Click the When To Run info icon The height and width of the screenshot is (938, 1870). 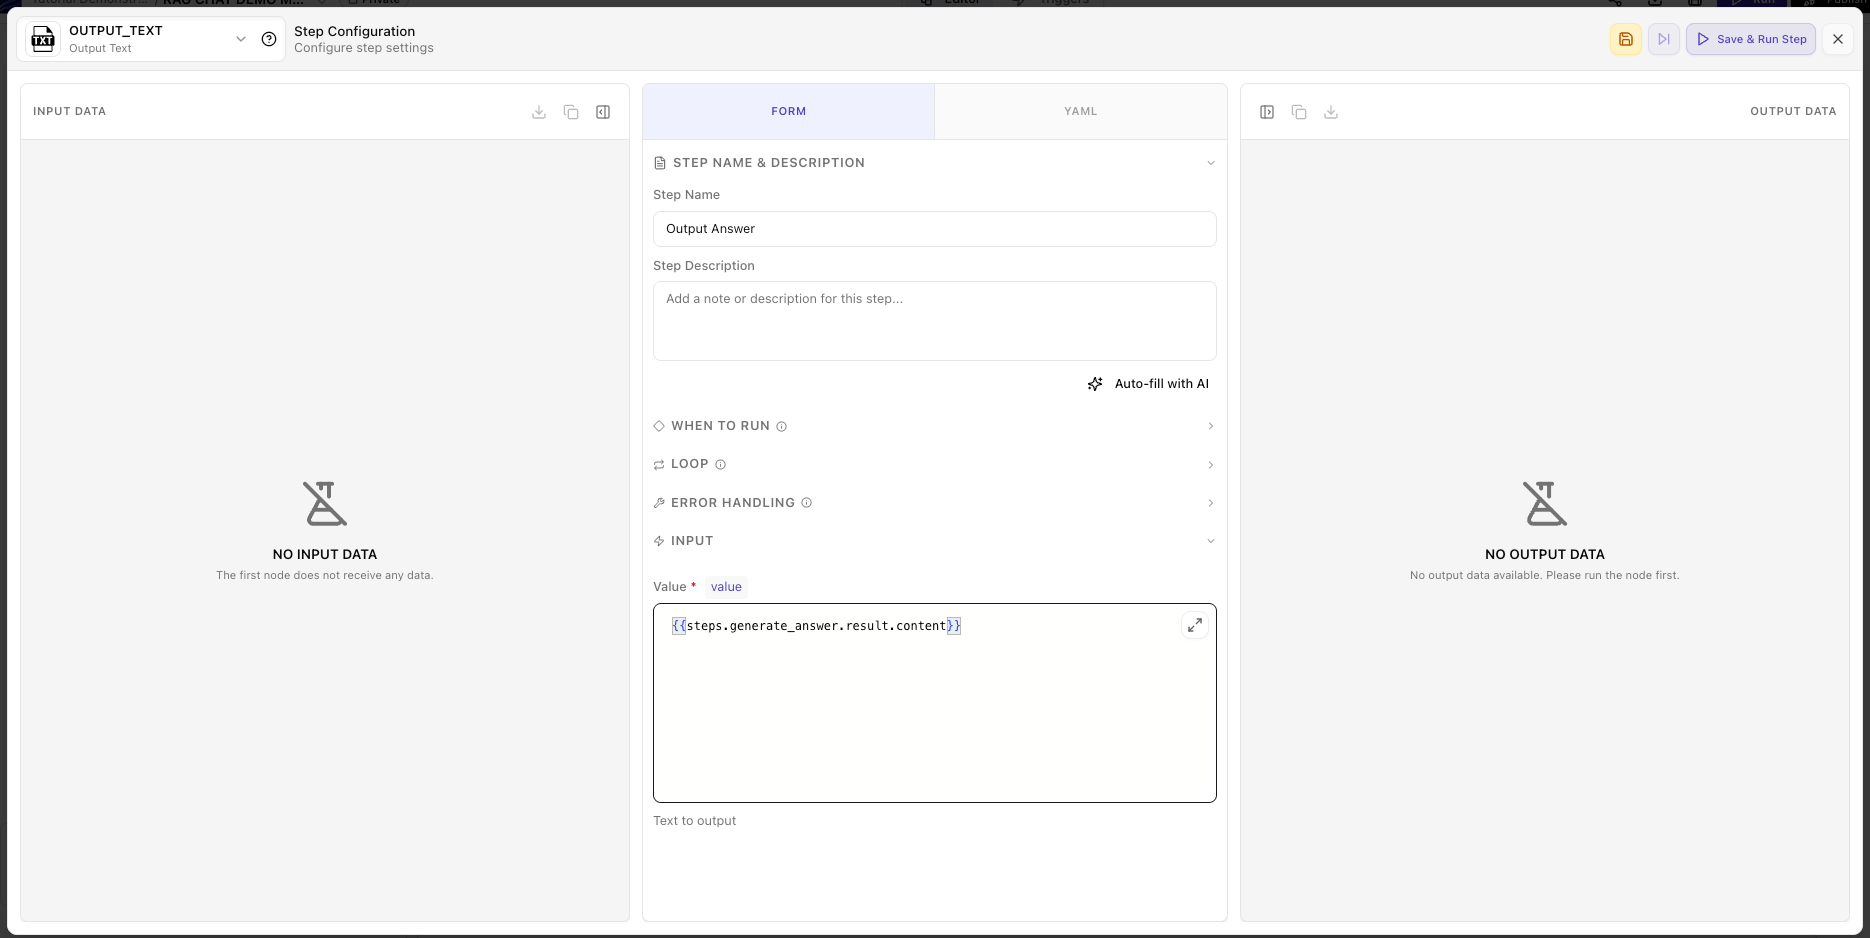[x=782, y=426]
